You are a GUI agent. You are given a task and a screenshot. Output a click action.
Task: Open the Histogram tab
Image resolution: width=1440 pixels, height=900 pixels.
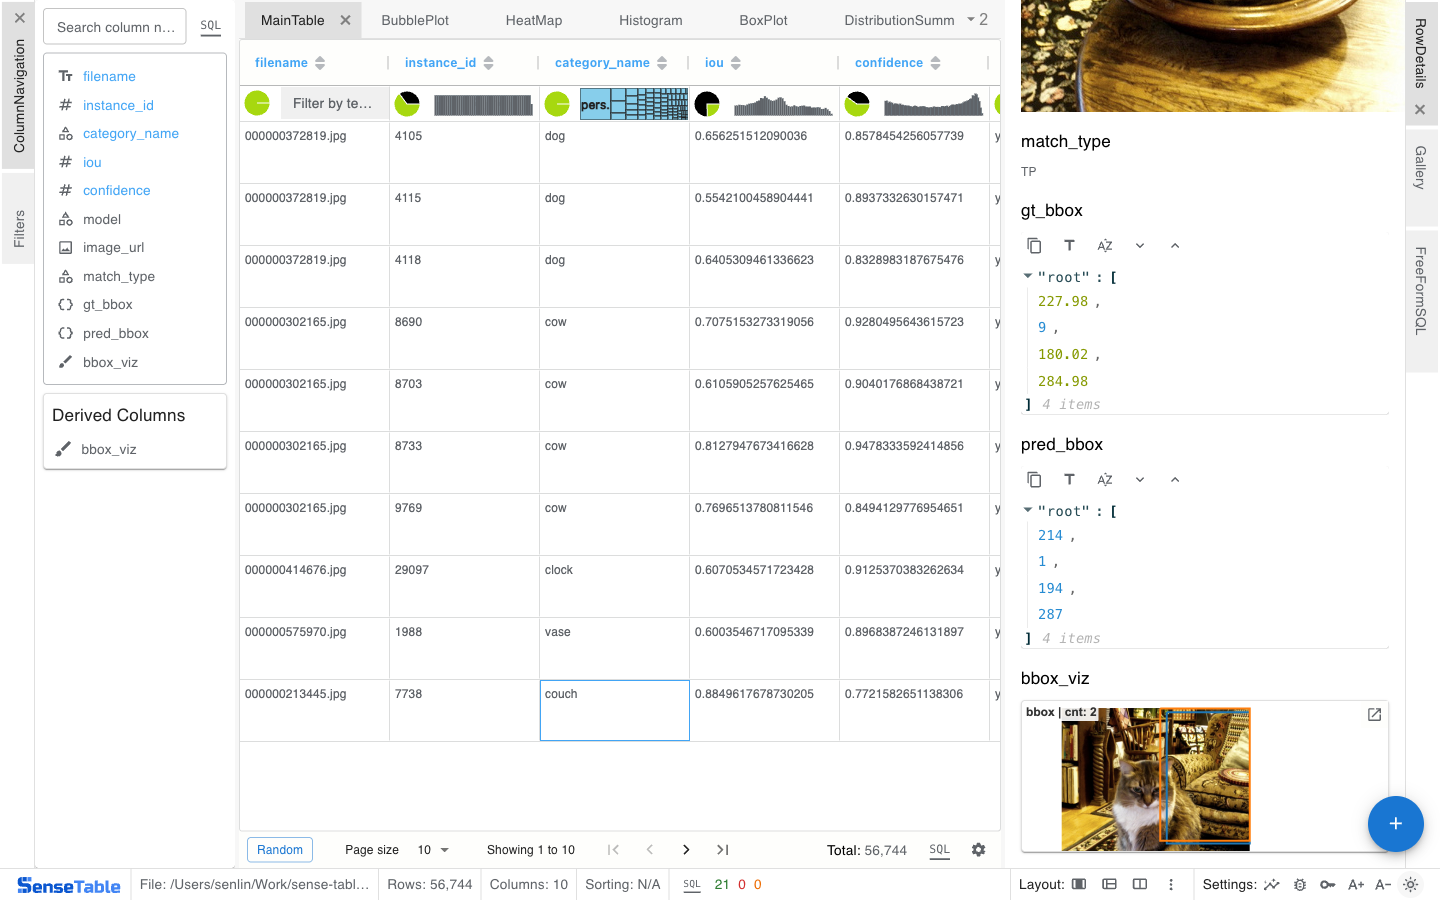650,20
